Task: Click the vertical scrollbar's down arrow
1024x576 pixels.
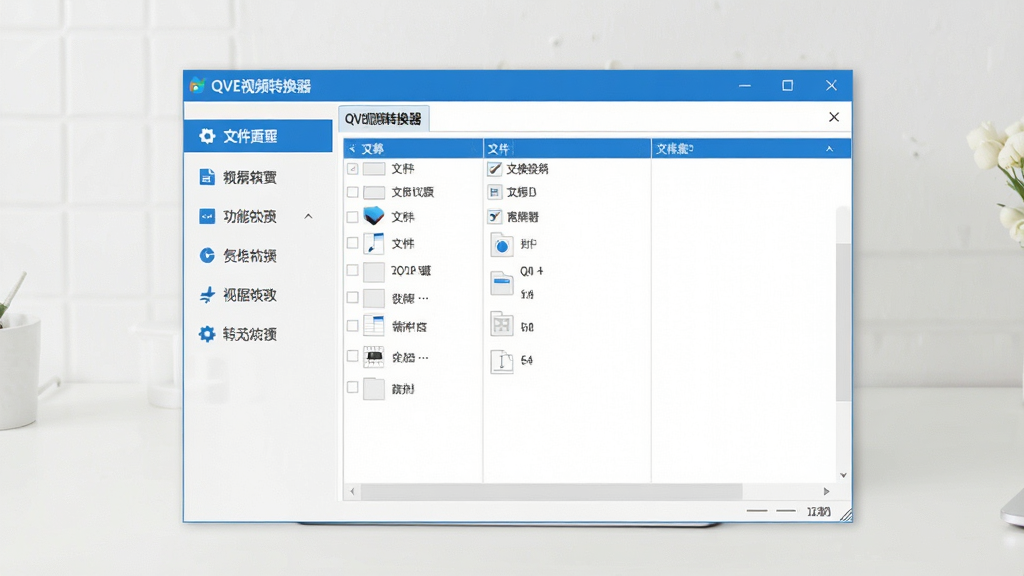Action: (843, 475)
